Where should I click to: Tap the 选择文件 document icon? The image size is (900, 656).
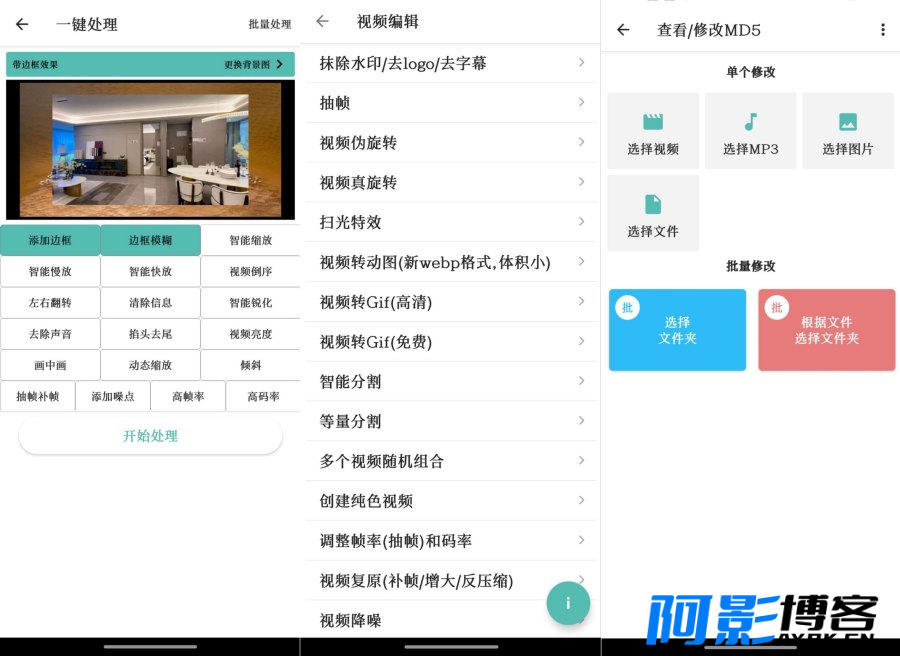coord(653,204)
